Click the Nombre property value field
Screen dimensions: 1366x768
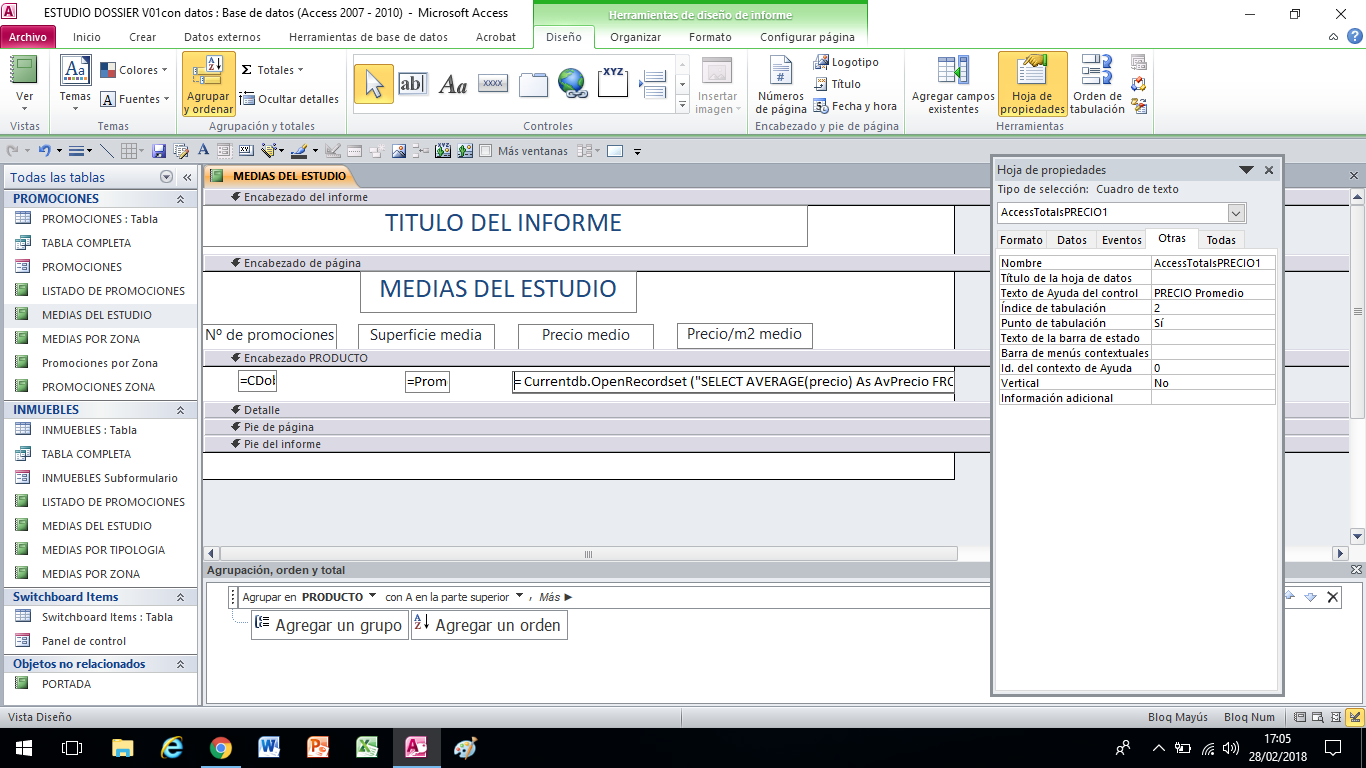pyautogui.click(x=1213, y=263)
